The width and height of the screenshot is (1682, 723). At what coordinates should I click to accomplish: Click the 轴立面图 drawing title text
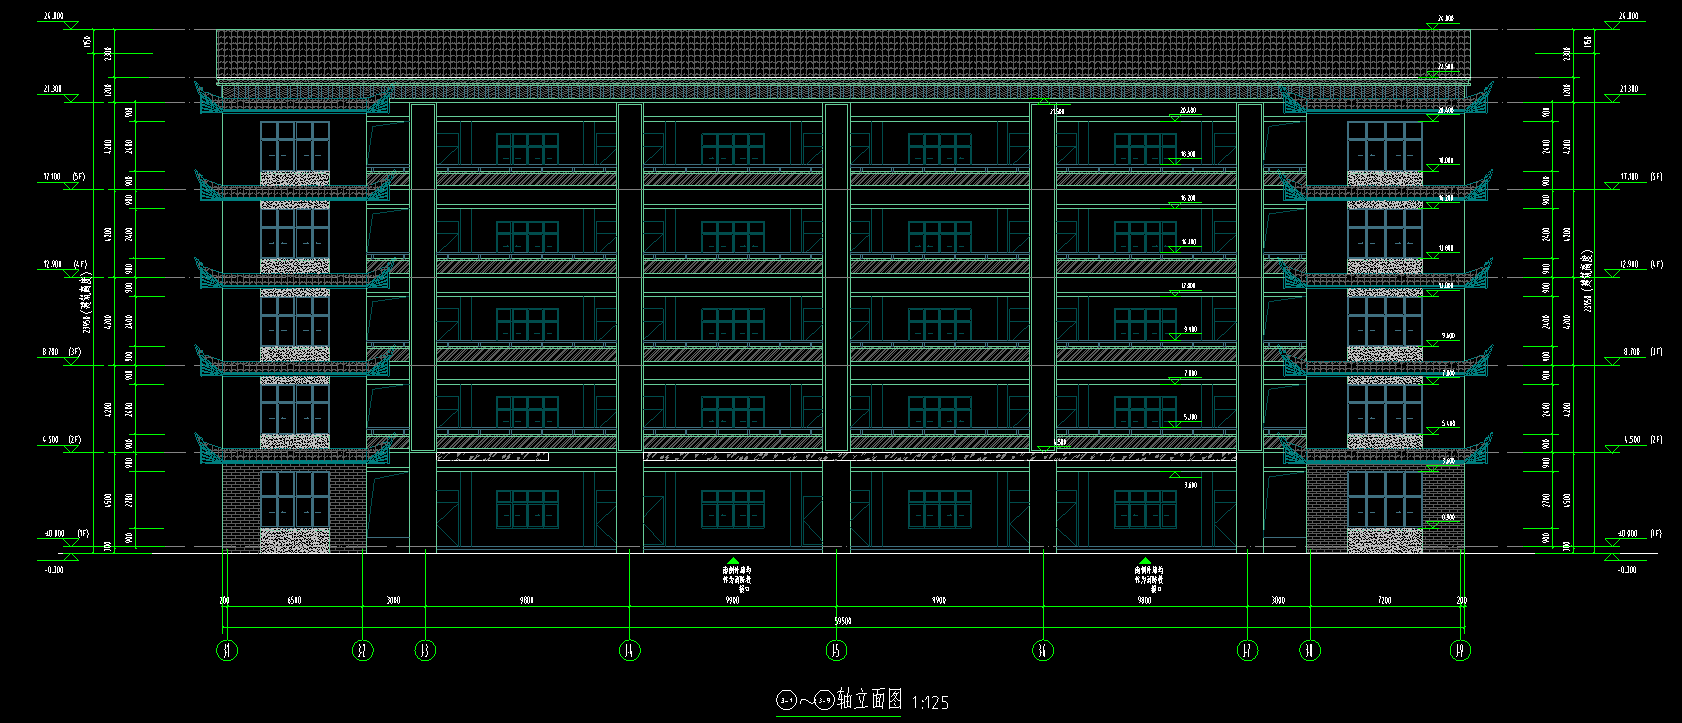pyautogui.click(x=869, y=700)
